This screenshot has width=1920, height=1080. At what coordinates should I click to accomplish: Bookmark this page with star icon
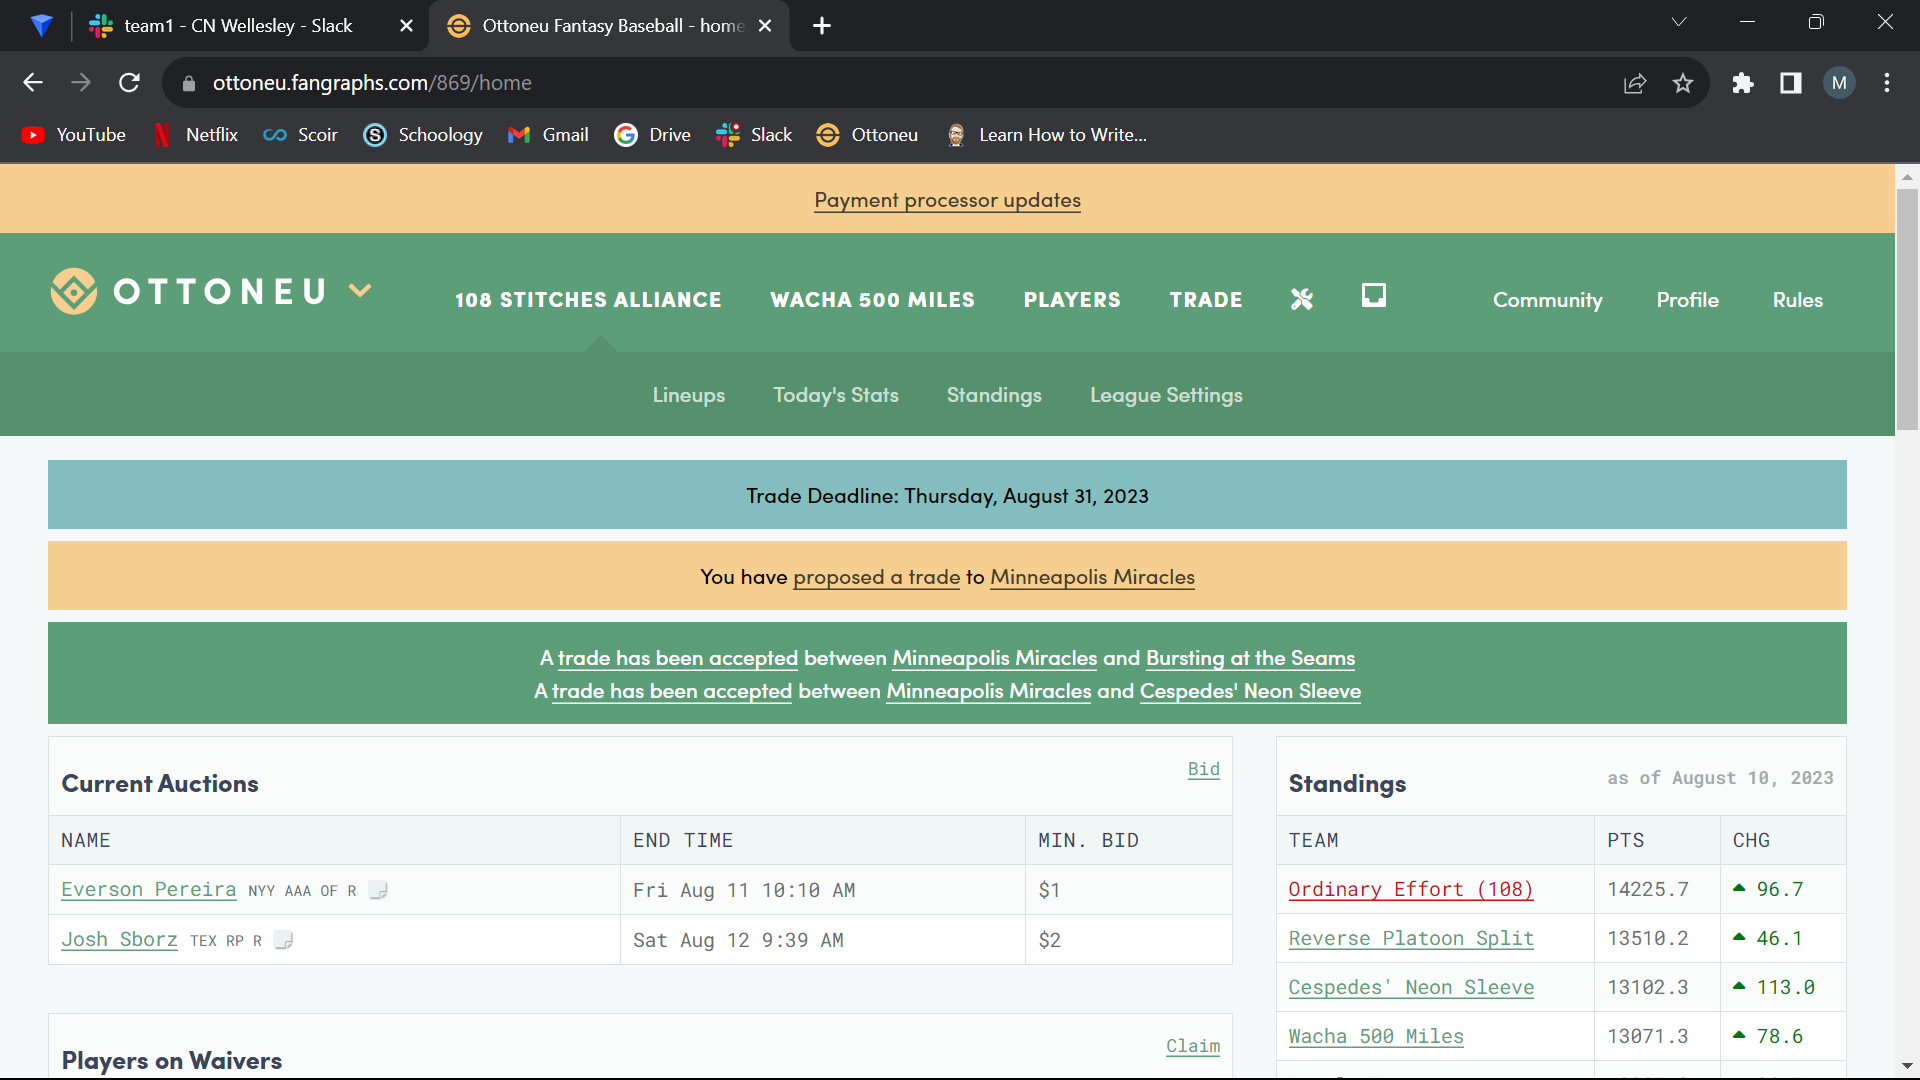(x=1683, y=83)
